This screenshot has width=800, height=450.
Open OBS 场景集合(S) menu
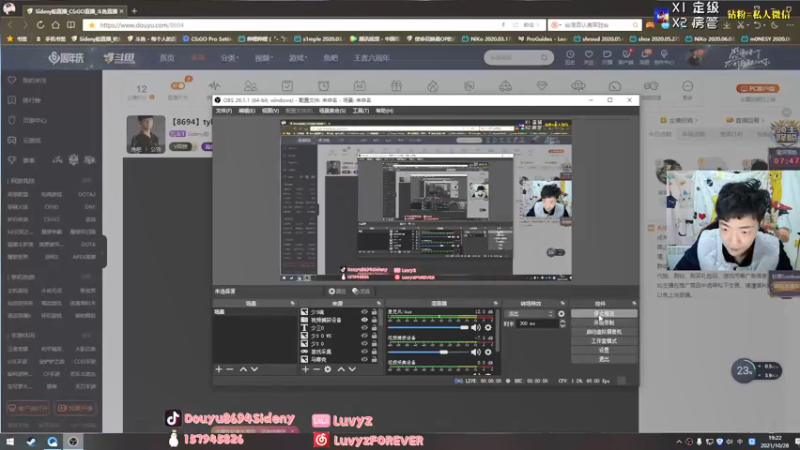click(x=332, y=111)
